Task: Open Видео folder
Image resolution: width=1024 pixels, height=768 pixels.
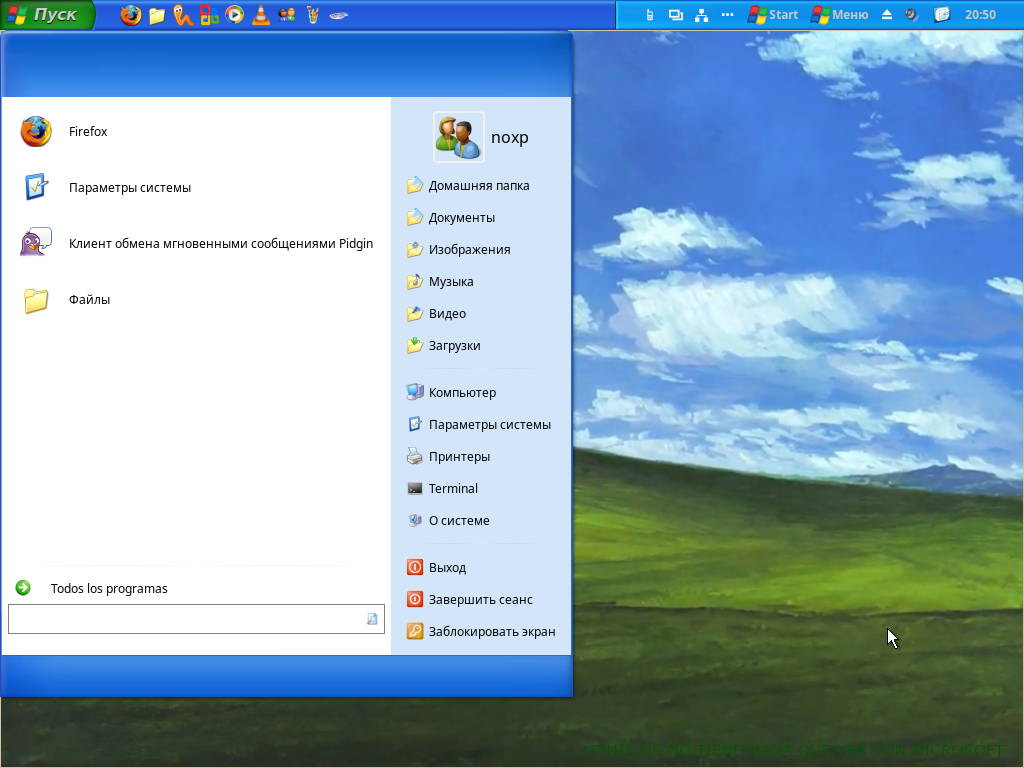Action: [x=481, y=314]
